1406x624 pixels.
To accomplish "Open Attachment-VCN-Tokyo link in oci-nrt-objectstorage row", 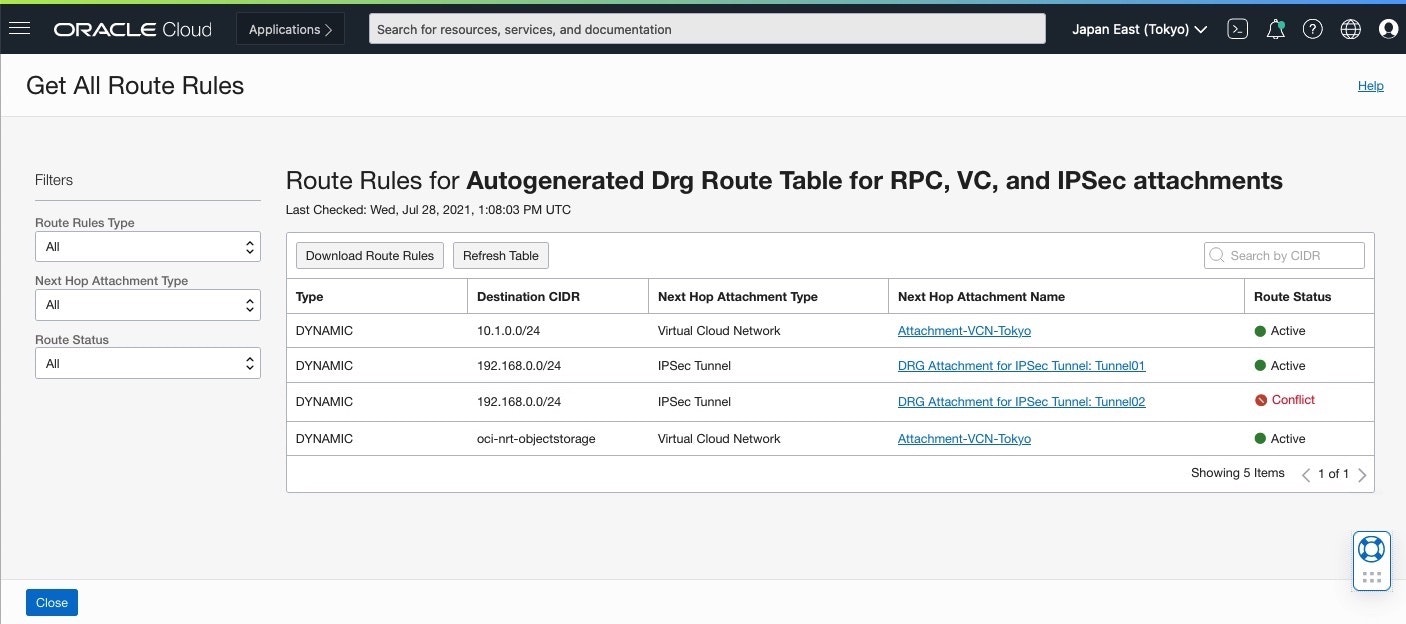I will point(964,439).
